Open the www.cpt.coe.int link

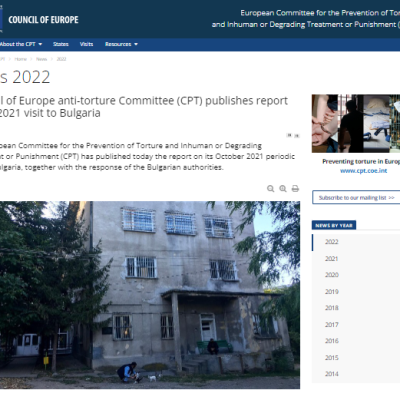pos(364,171)
